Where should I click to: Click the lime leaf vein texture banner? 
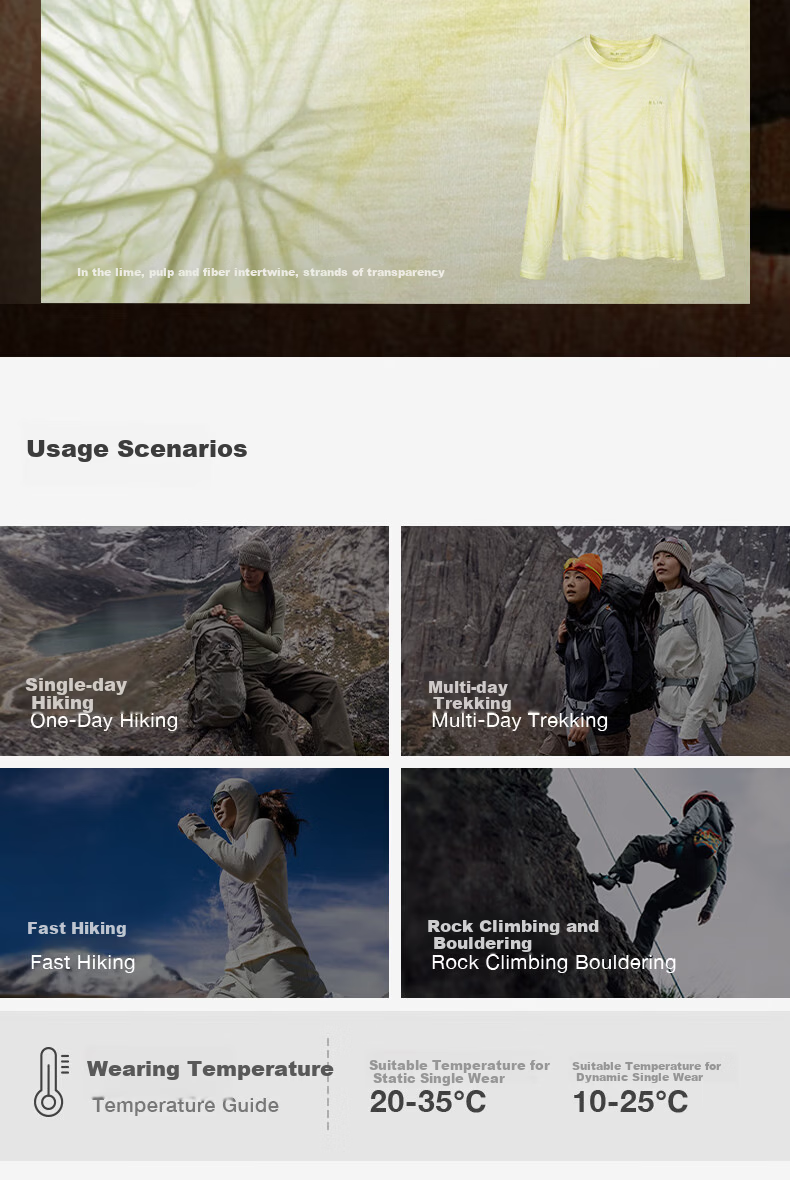click(395, 151)
